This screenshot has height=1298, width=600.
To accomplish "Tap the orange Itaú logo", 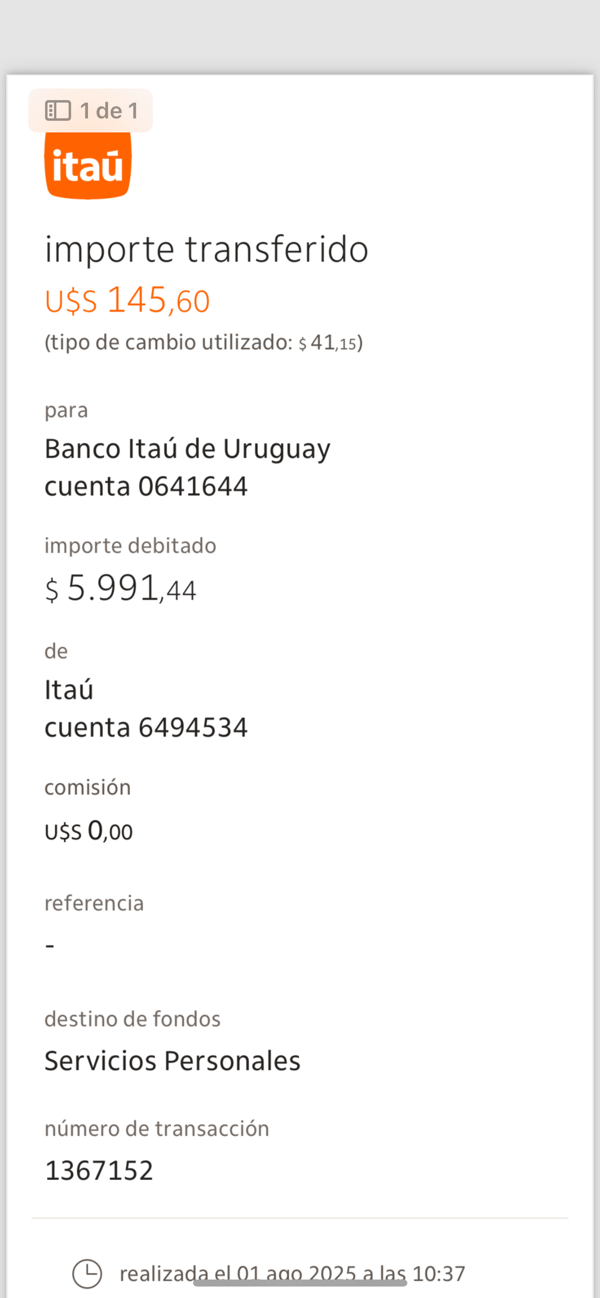I will pos(88,167).
